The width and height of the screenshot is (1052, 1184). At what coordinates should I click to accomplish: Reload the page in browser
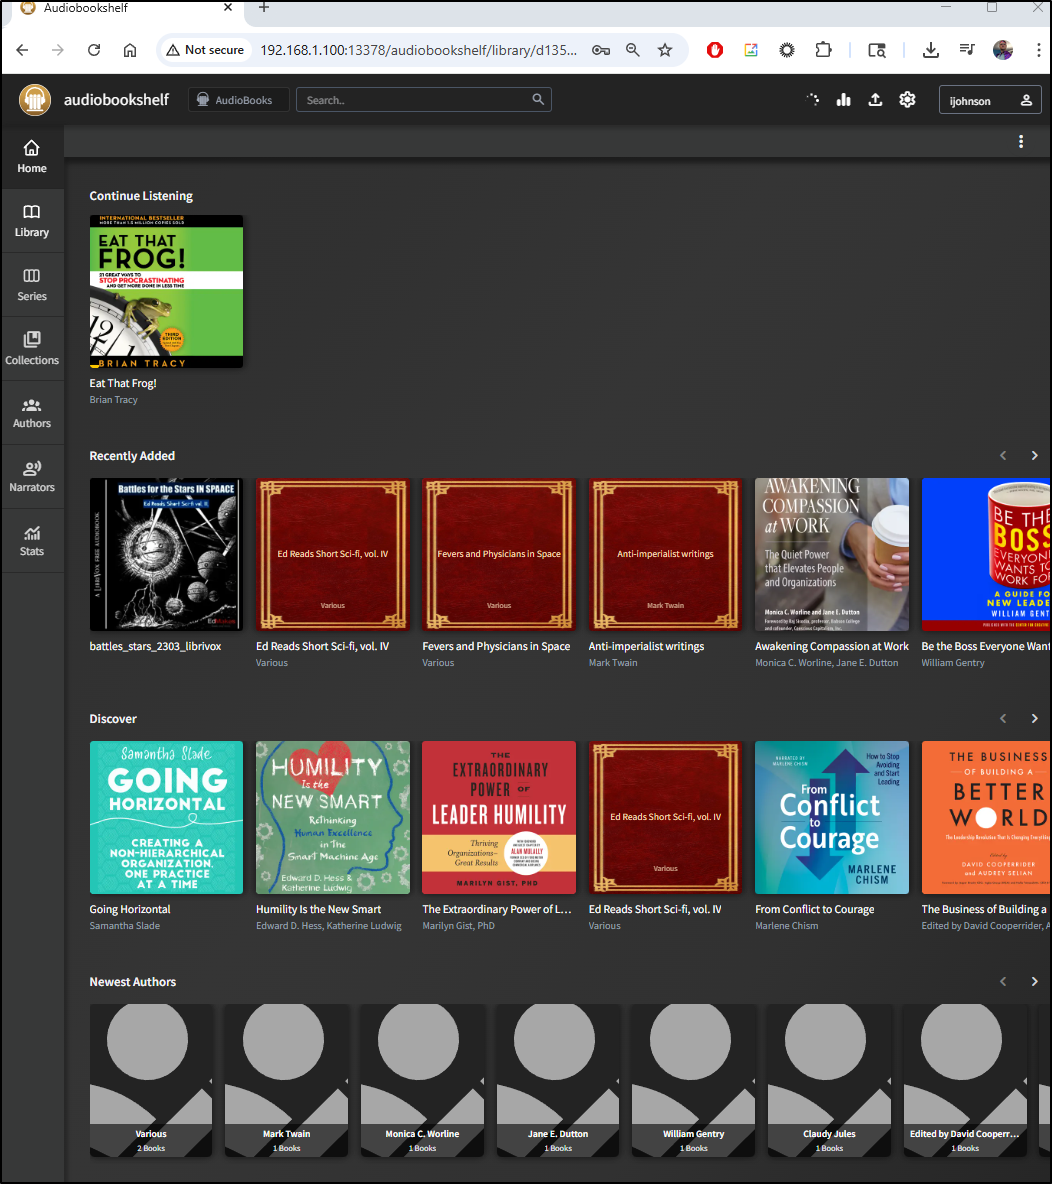(x=94, y=50)
